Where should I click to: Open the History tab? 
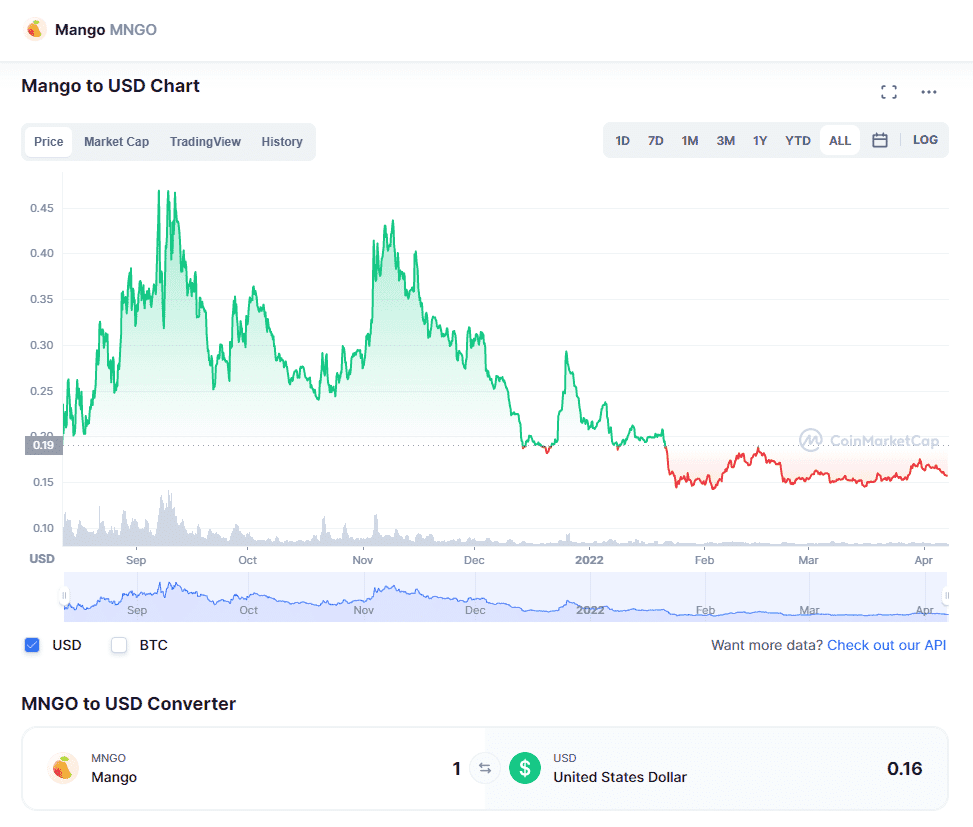coord(282,141)
